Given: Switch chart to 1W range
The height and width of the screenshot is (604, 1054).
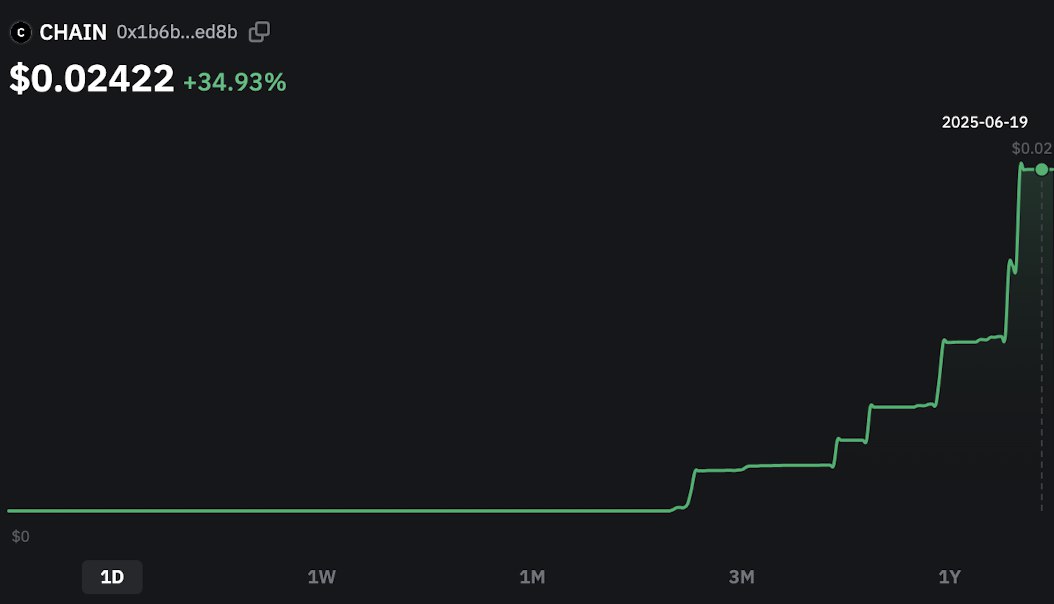Looking at the screenshot, I should [321, 576].
